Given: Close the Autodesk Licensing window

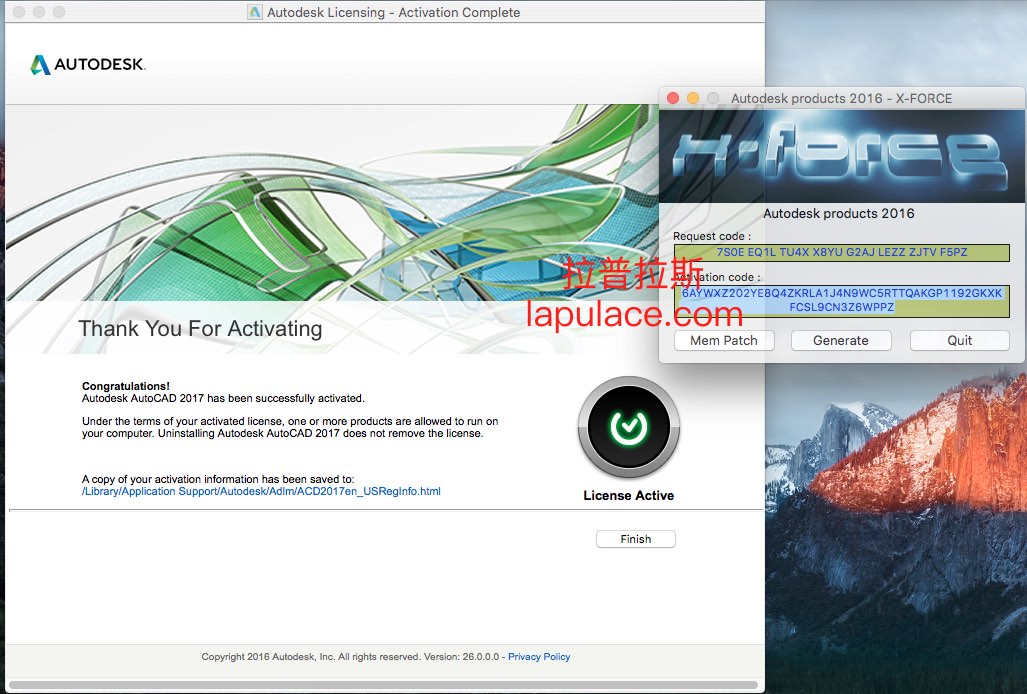Looking at the screenshot, I should click(x=18, y=13).
